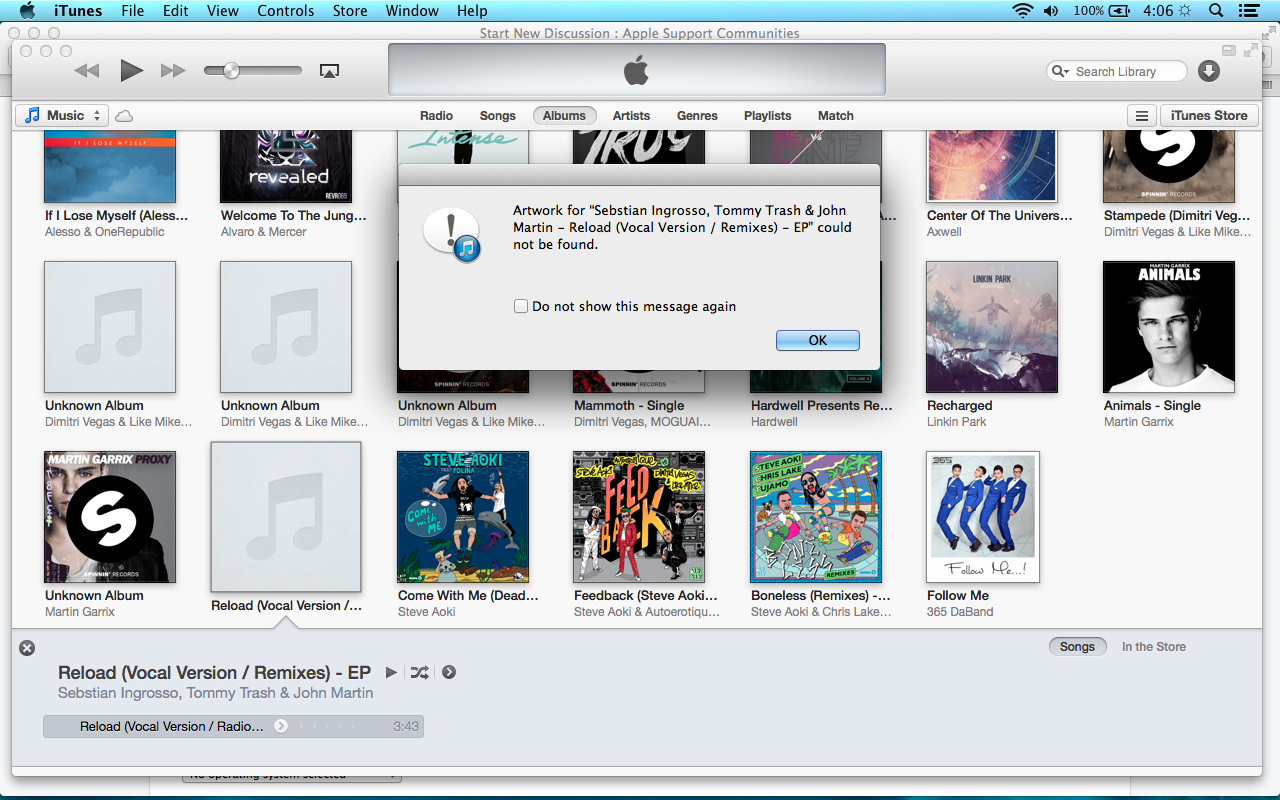The width and height of the screenshot is (1280, 800).
Task: Open the Music library dropdown
Action: (x=62, y=116)
